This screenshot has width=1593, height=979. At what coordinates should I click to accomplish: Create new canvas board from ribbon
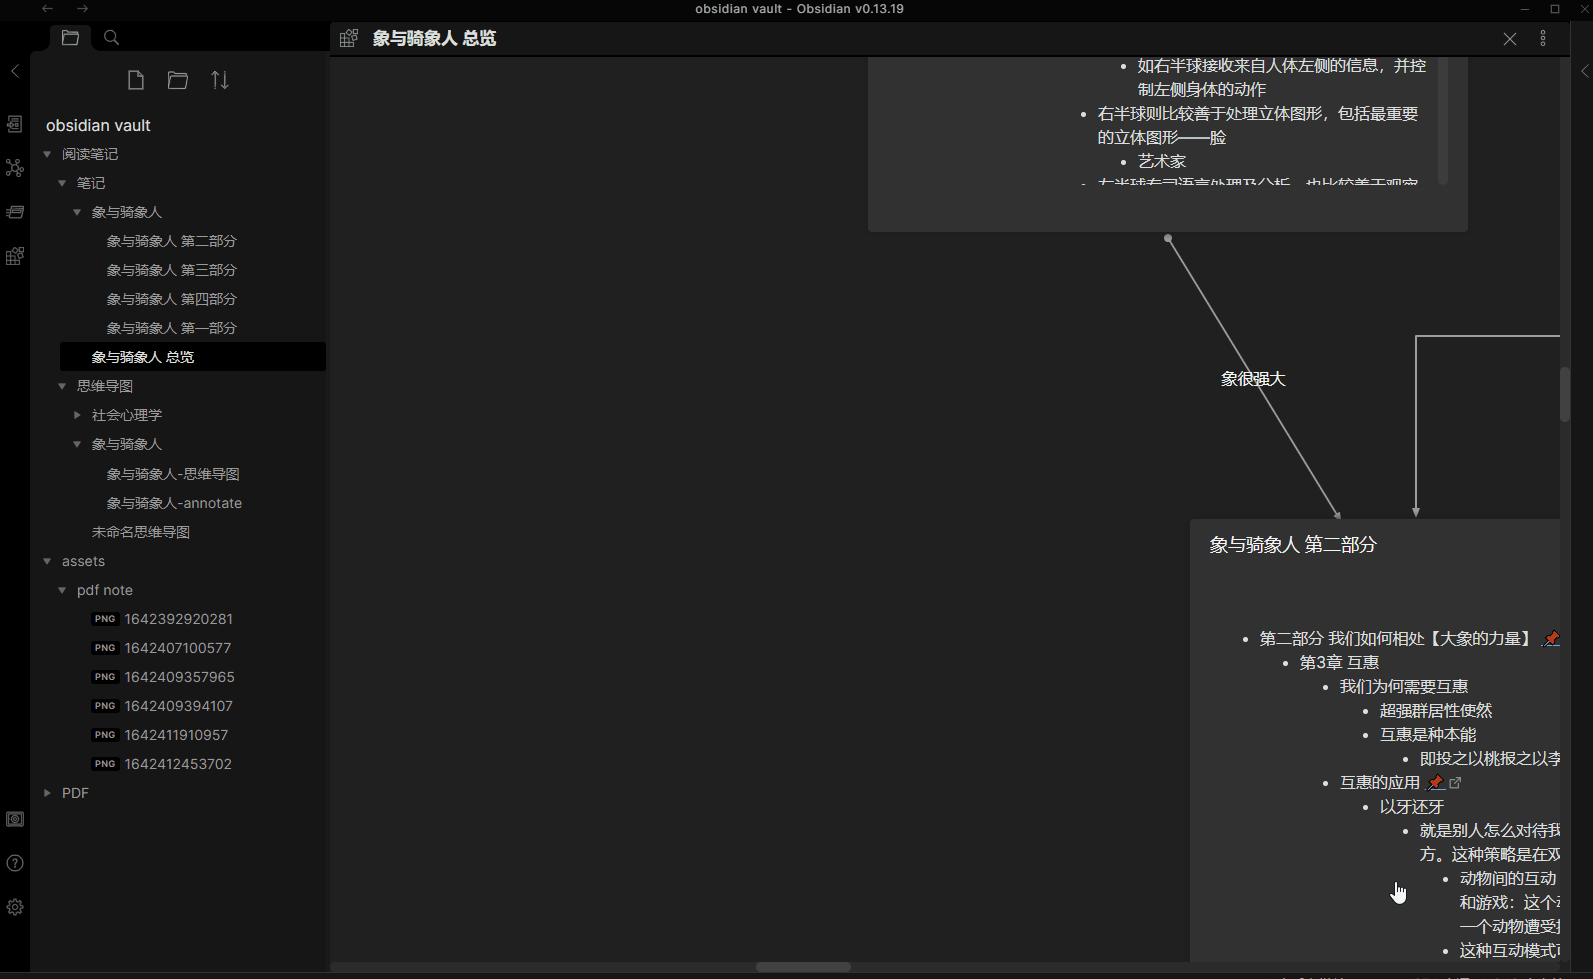(x=15, y=256)
